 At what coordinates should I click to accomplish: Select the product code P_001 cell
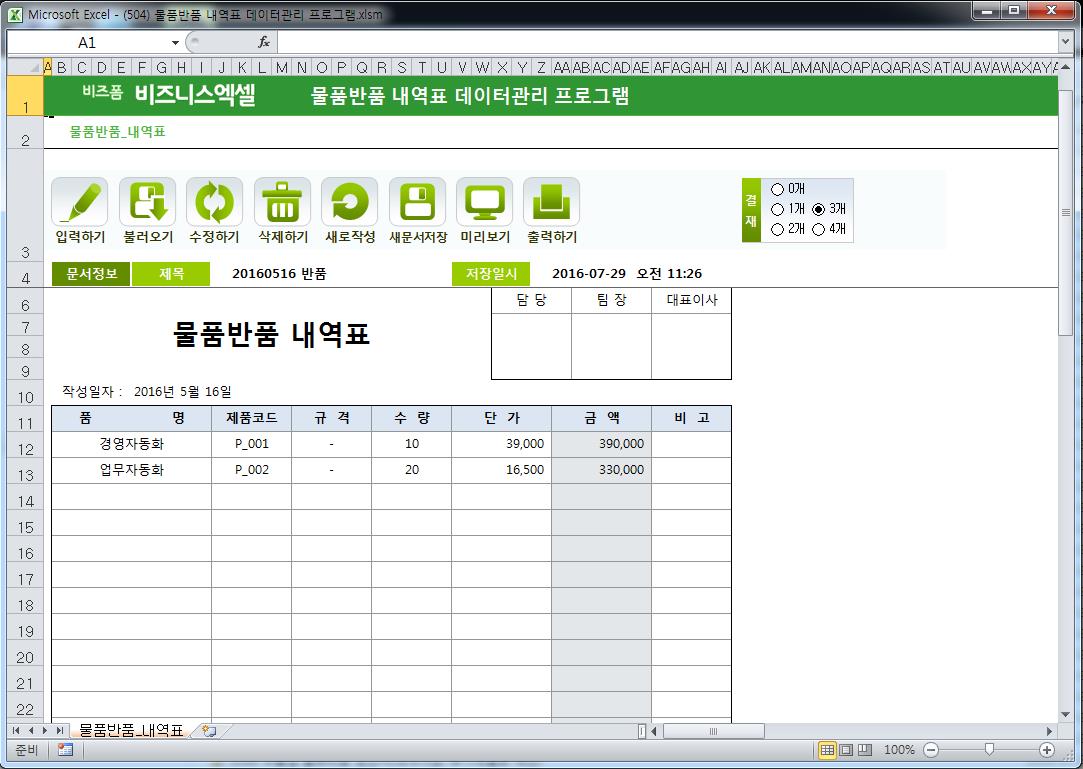(251, 444)
